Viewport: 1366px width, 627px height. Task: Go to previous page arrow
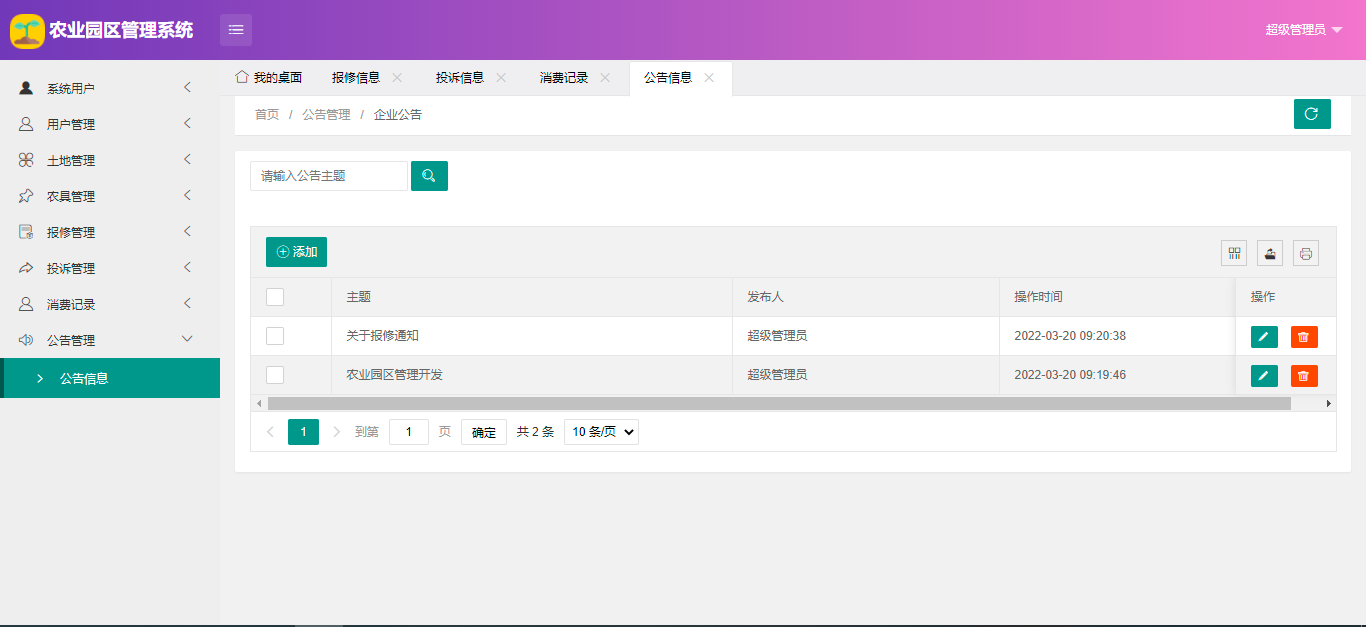pyautogui.click(x=270, y=432)
